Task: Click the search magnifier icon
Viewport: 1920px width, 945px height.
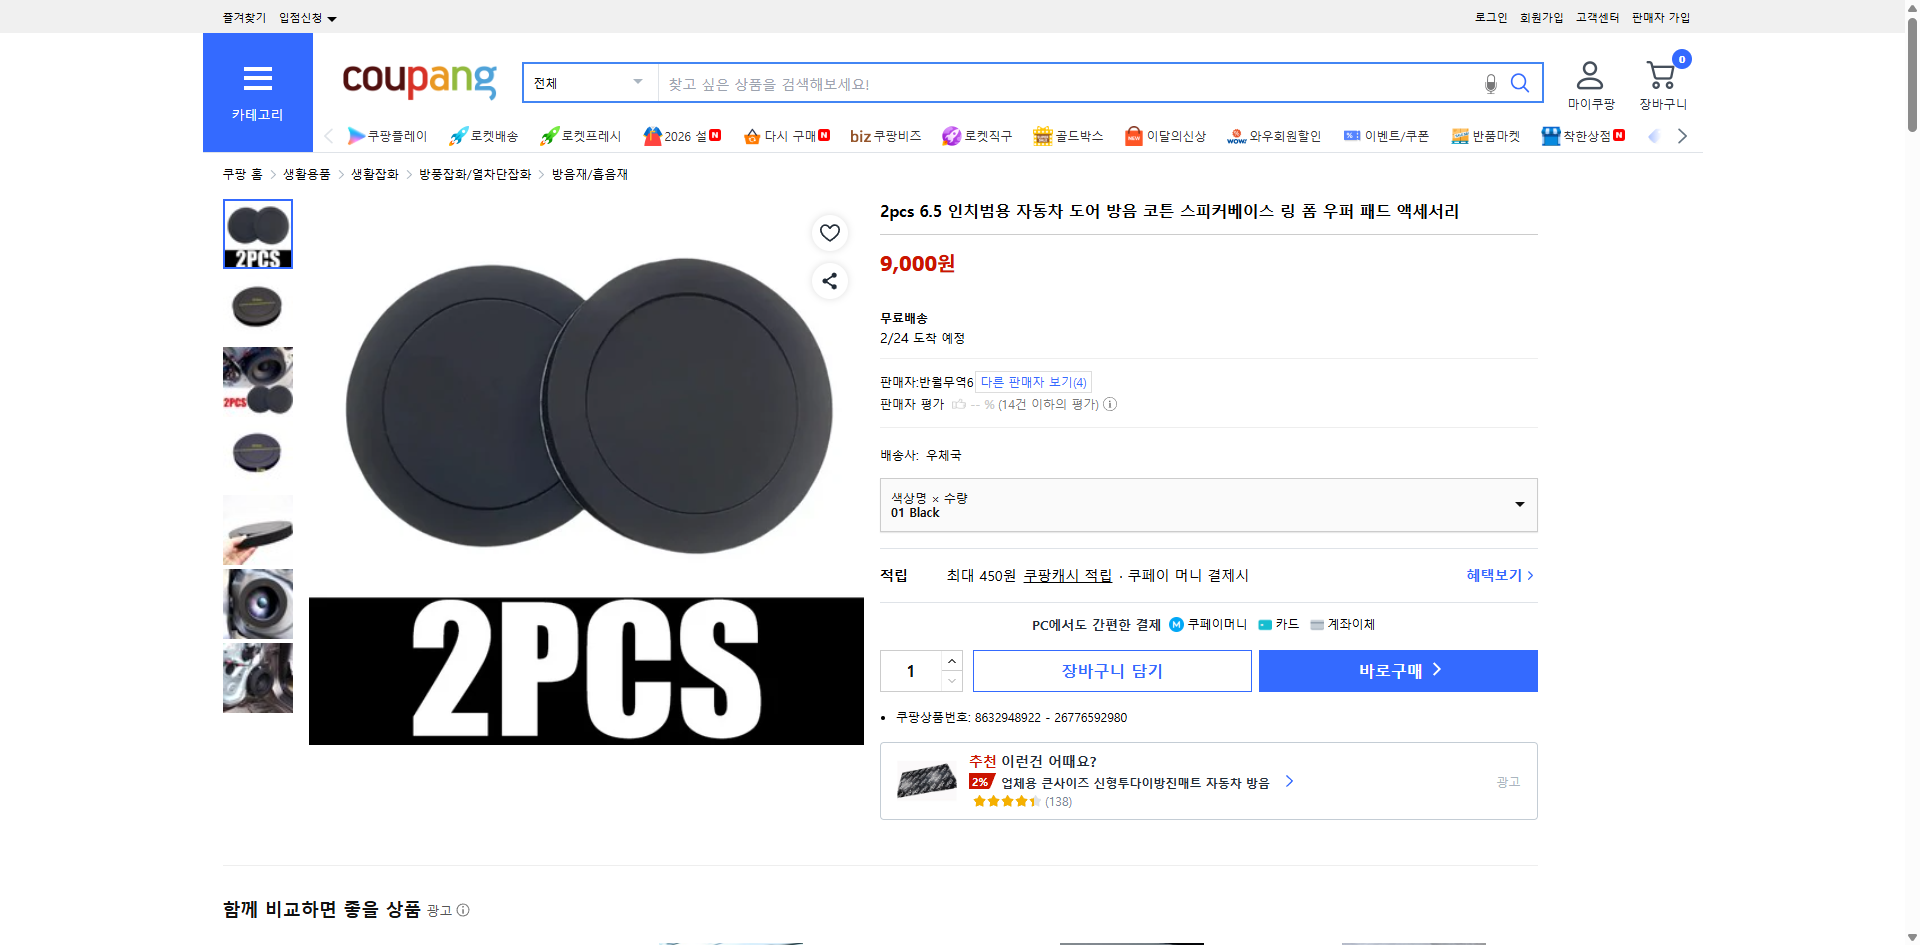Action: [x=1519, y=83]
